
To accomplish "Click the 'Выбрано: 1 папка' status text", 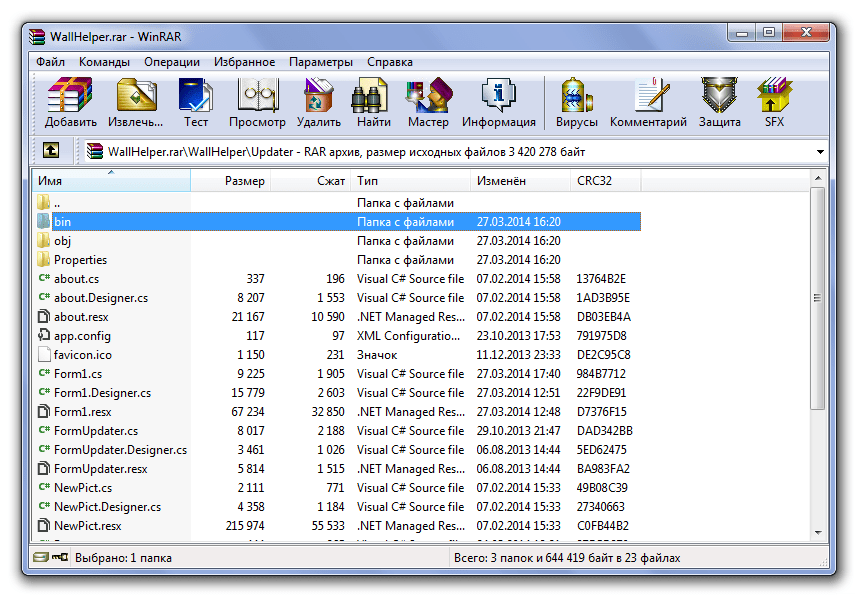I will click(x=124, y=558).
